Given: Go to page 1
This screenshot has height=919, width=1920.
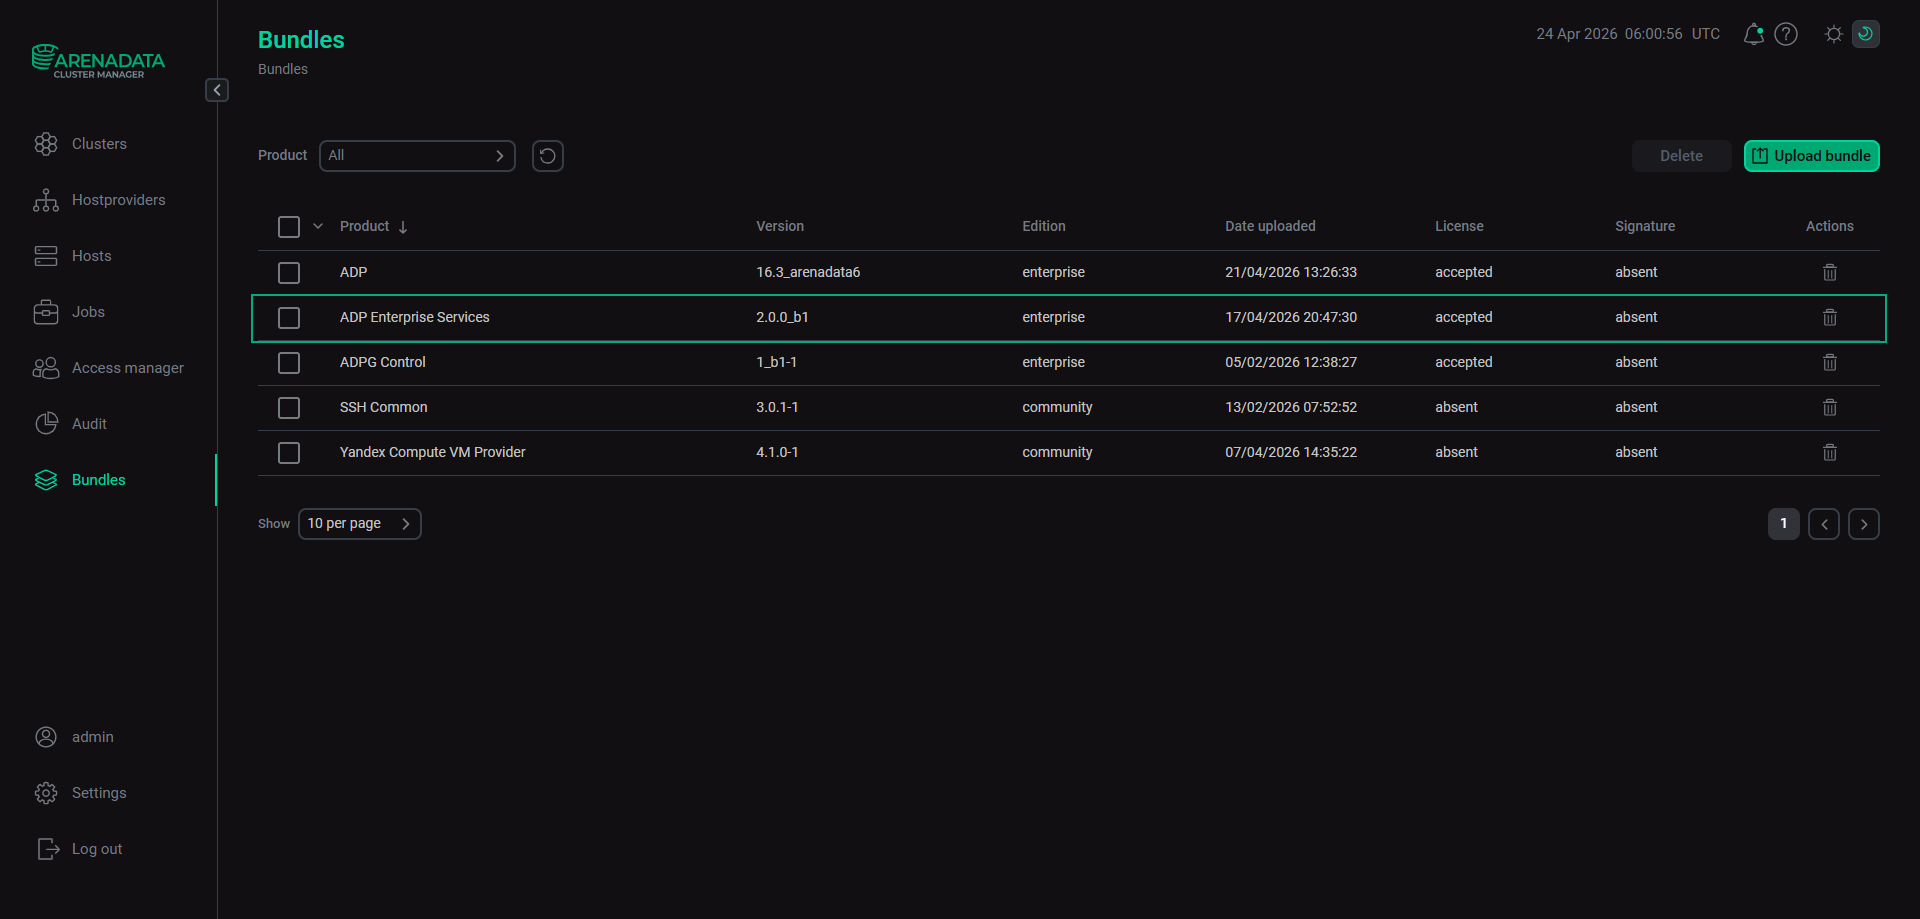Looking at the screenshot, I should point(1784,524).
